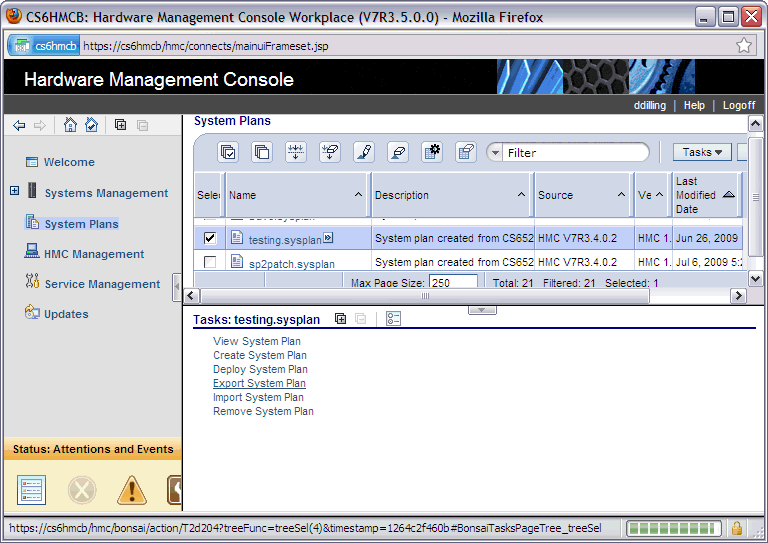Click the horizontal scrollbar thumb
Viewport: 768px width, 543px height.
pyautogui.click(x=425, y=296)
